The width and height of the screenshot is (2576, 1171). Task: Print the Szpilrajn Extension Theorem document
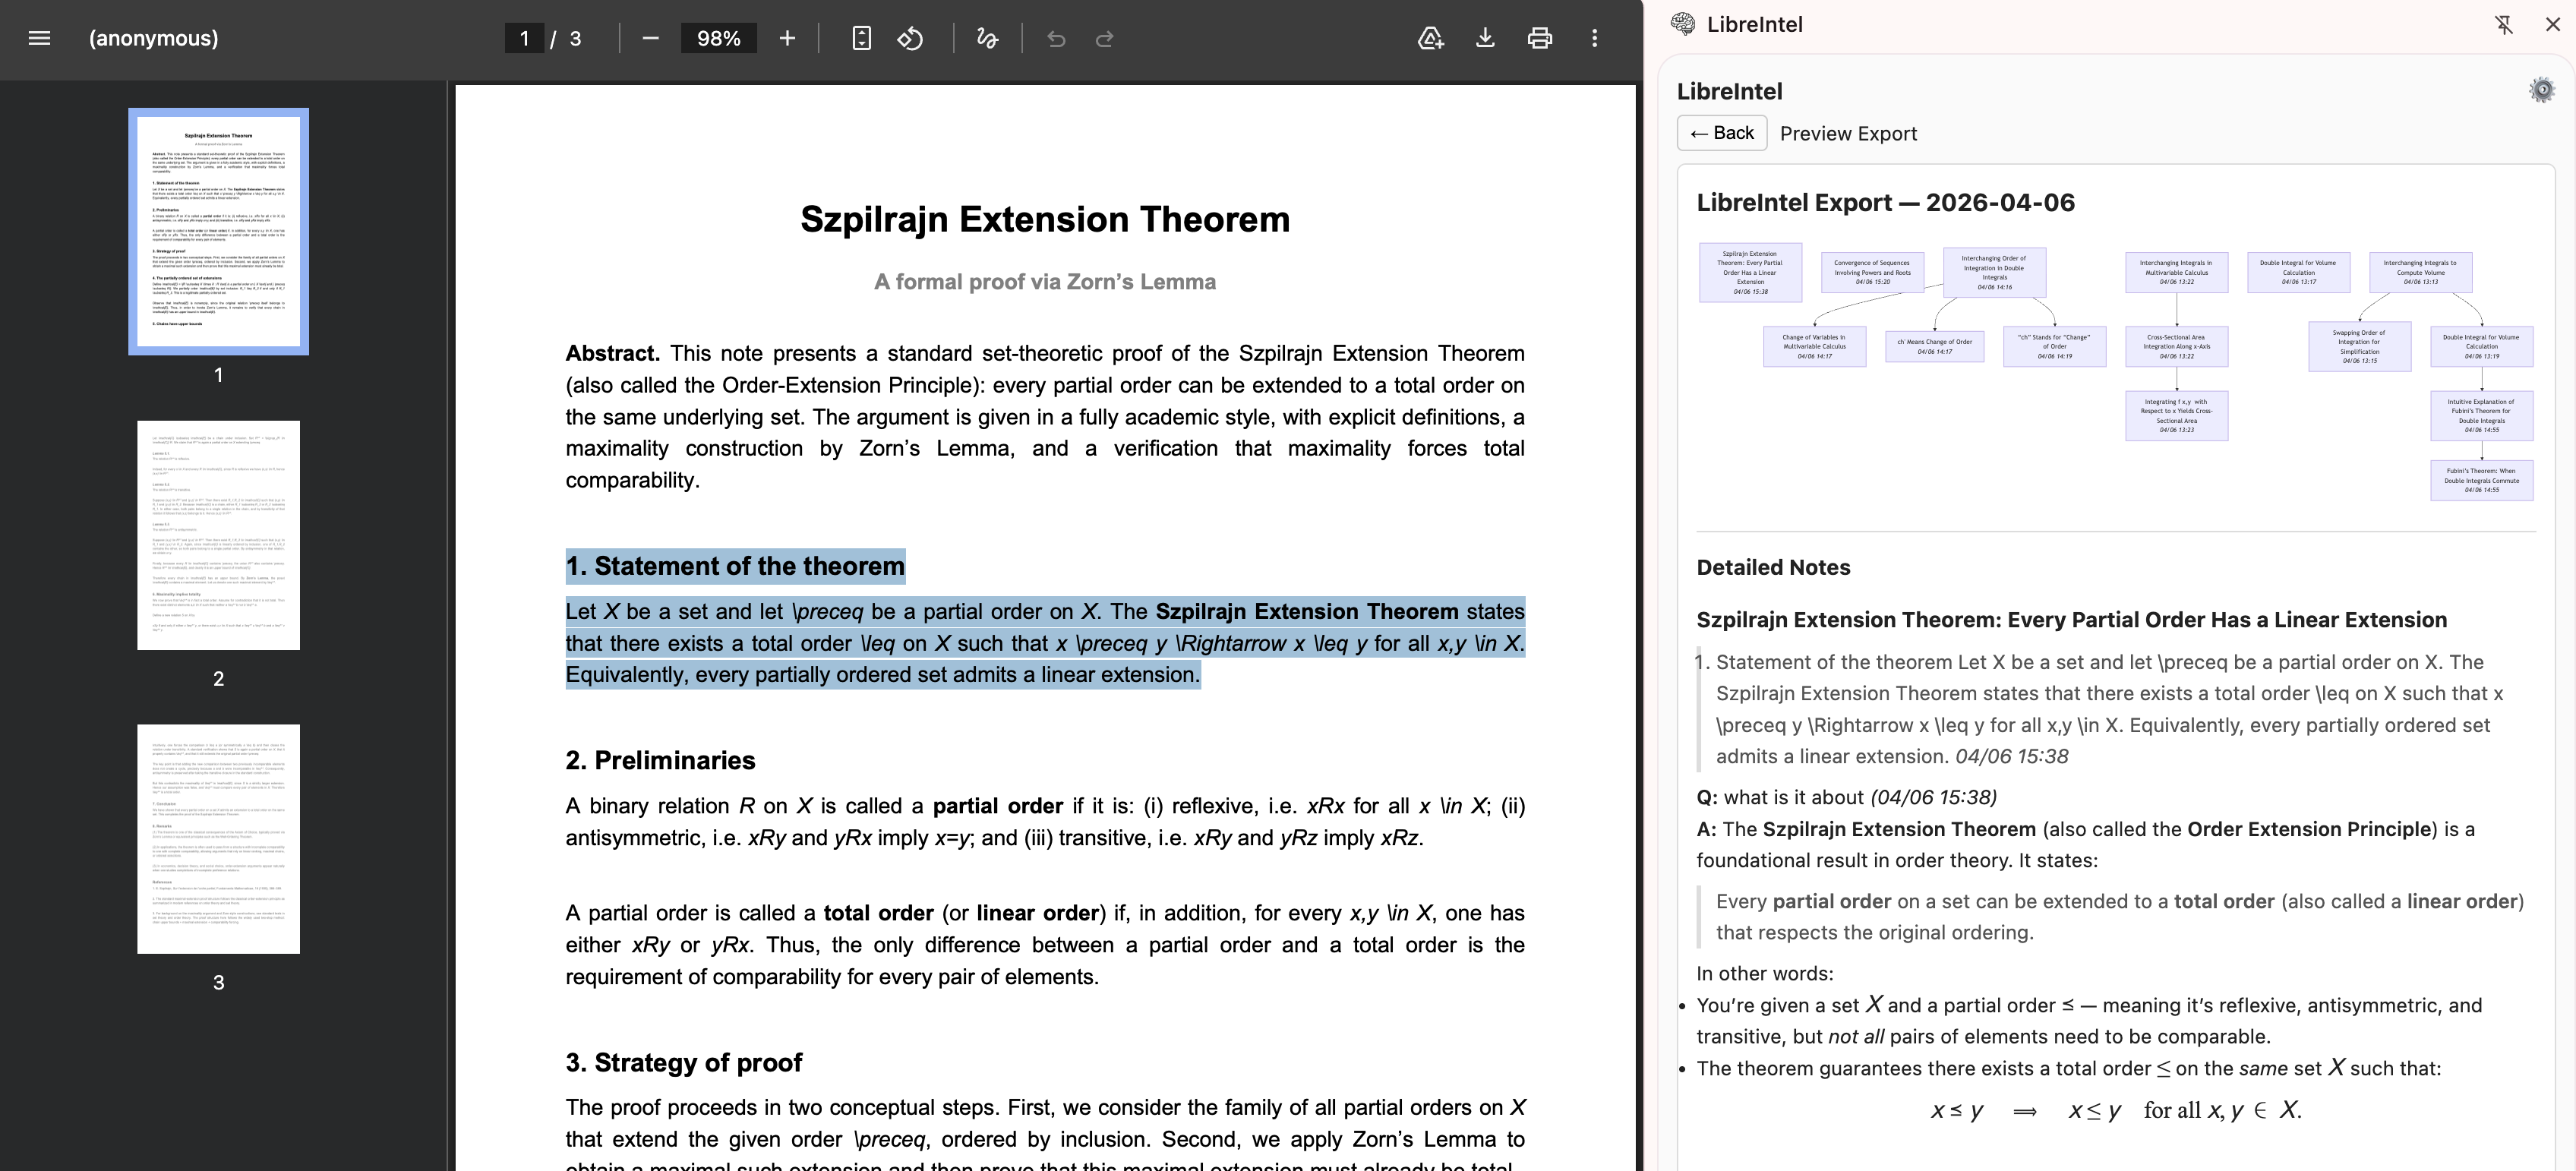click(x=1540, y=38)
